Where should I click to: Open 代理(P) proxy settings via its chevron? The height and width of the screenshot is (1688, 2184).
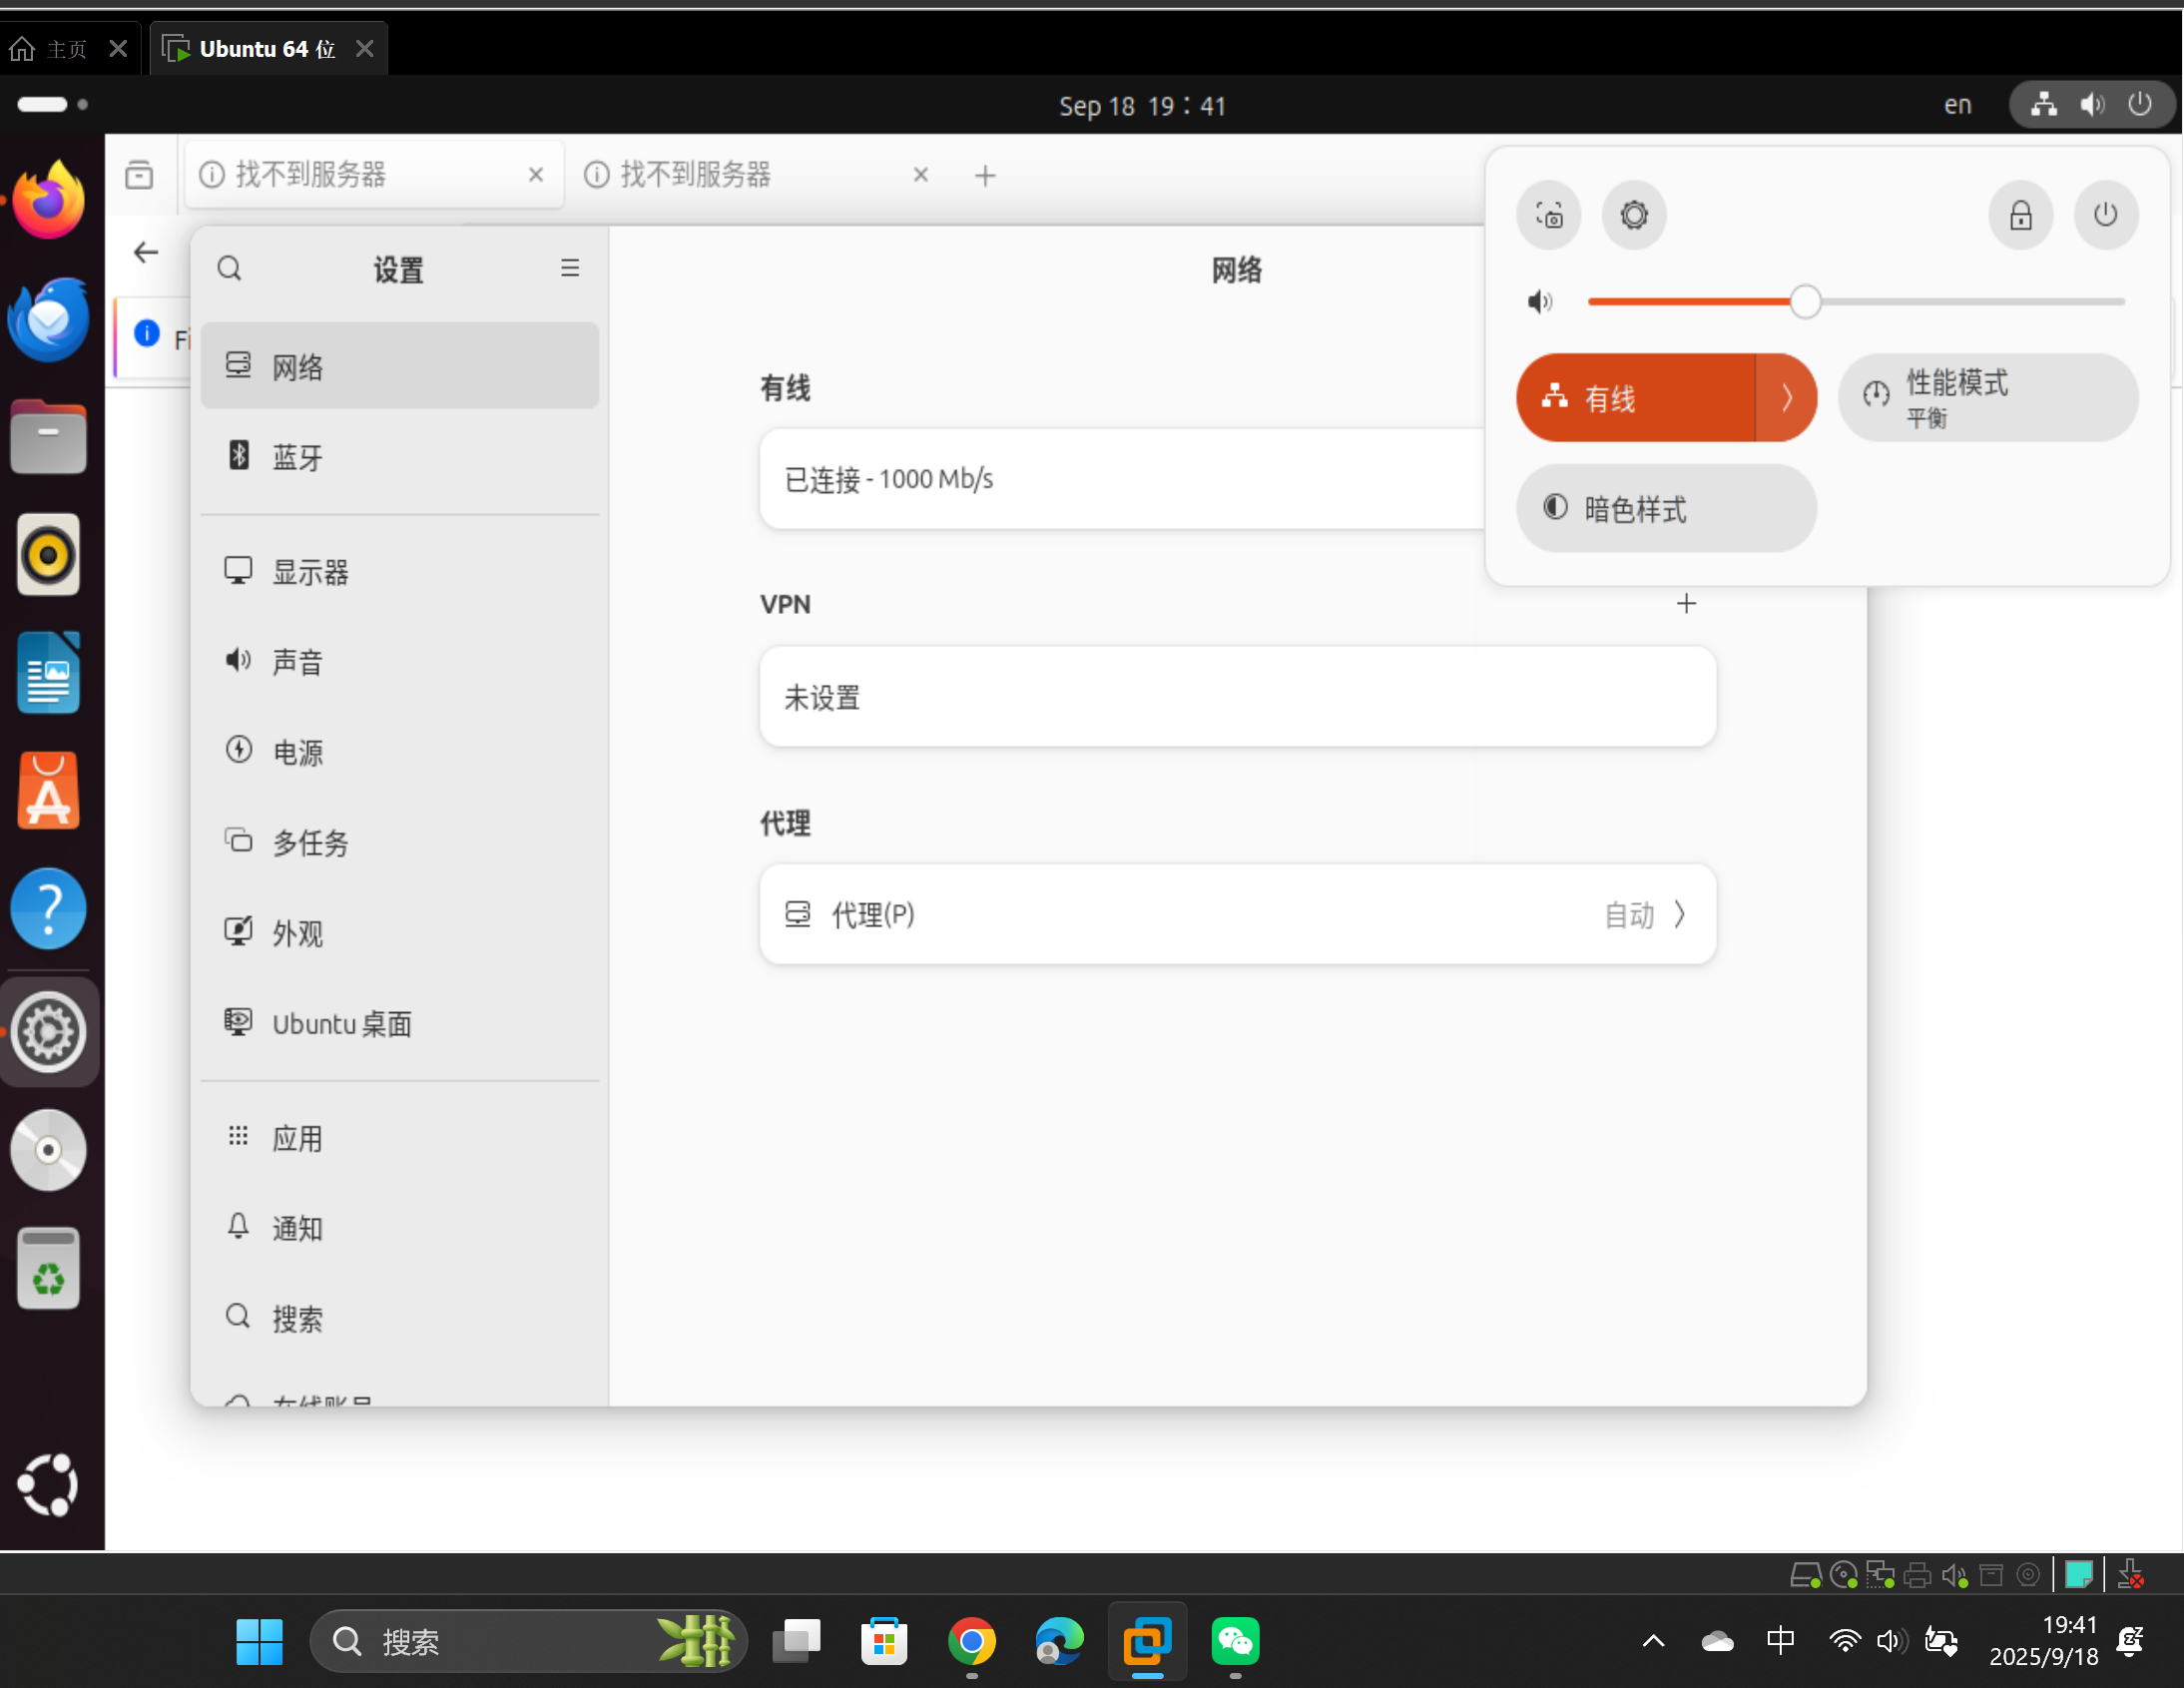pyautogui.click(x=1678, y=914)
